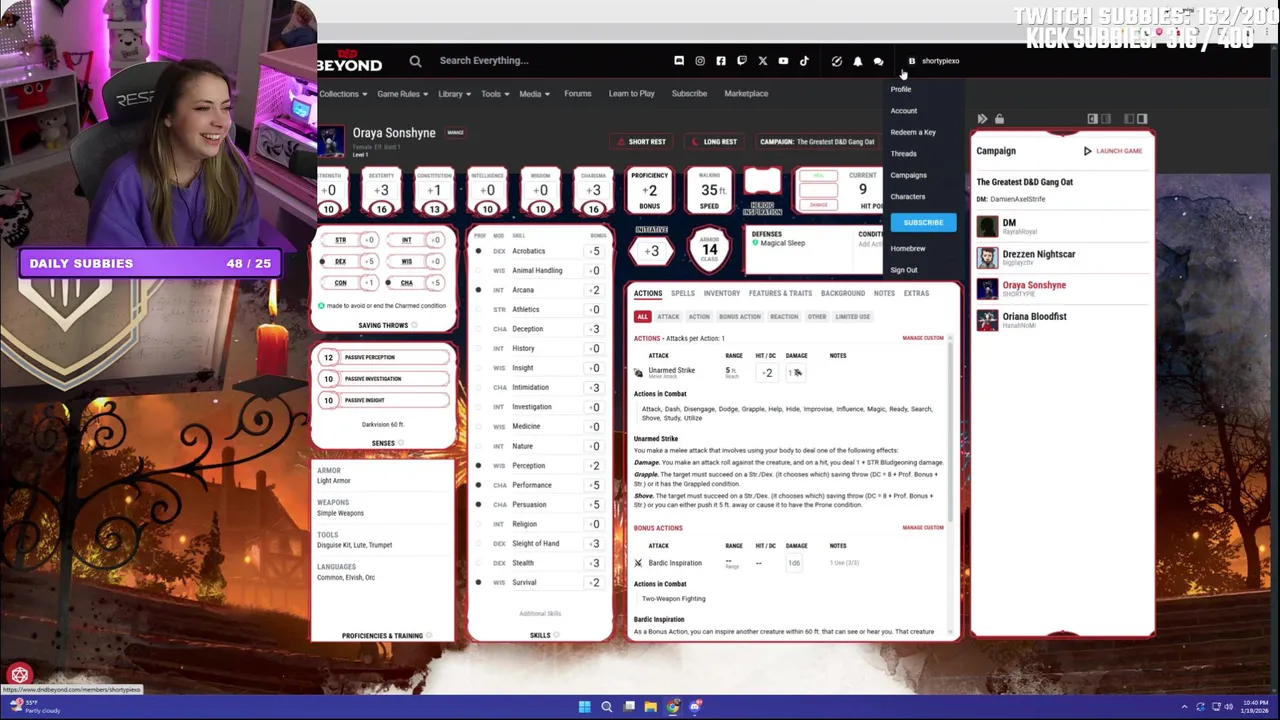Choose Sign Out from the user menu

tap(904, 270)
